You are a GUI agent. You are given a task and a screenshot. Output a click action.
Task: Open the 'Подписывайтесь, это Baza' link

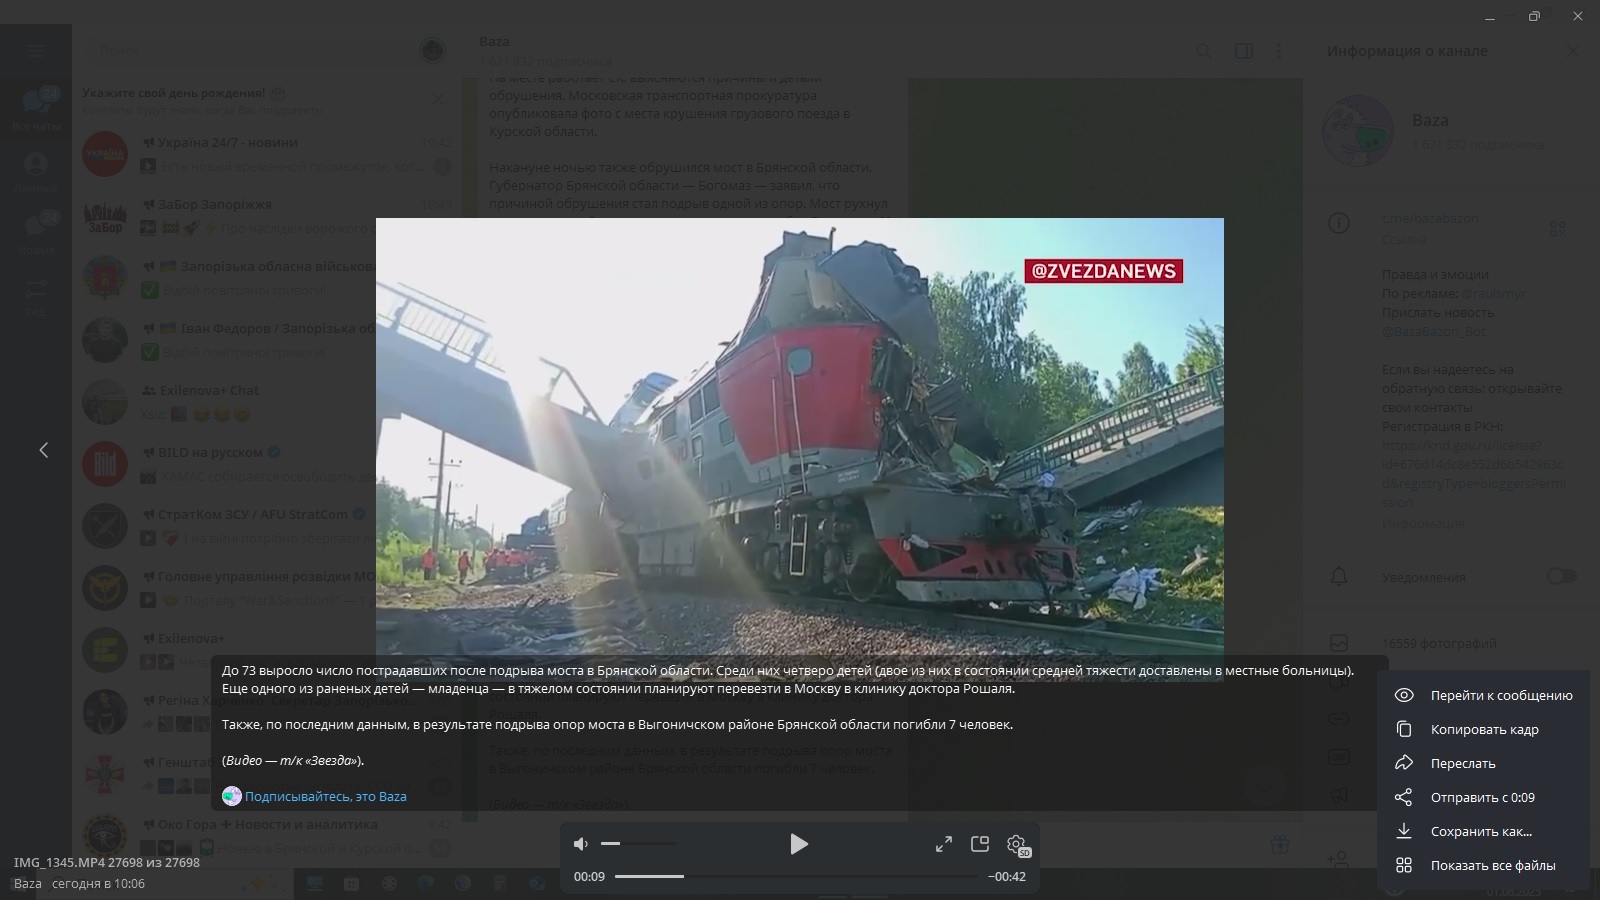326,796
